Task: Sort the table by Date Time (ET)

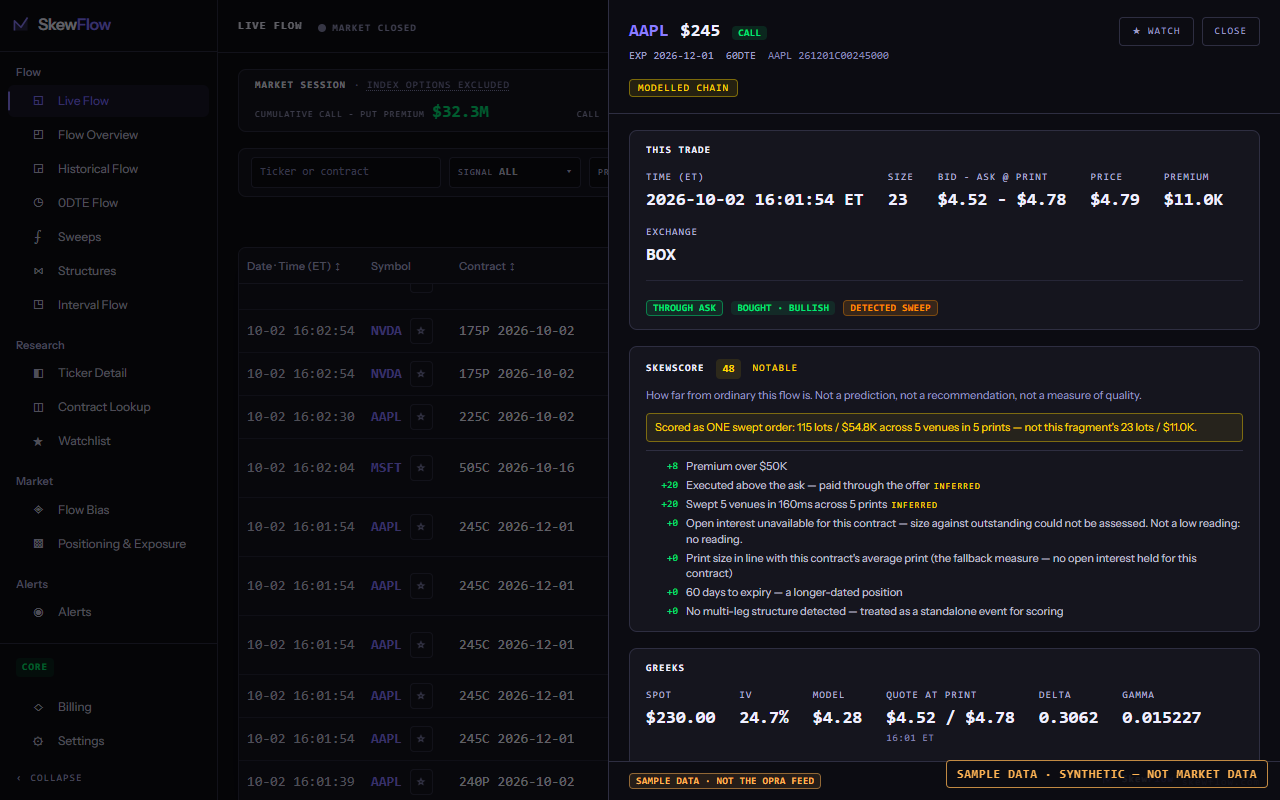Action: (x=294, y=267)
